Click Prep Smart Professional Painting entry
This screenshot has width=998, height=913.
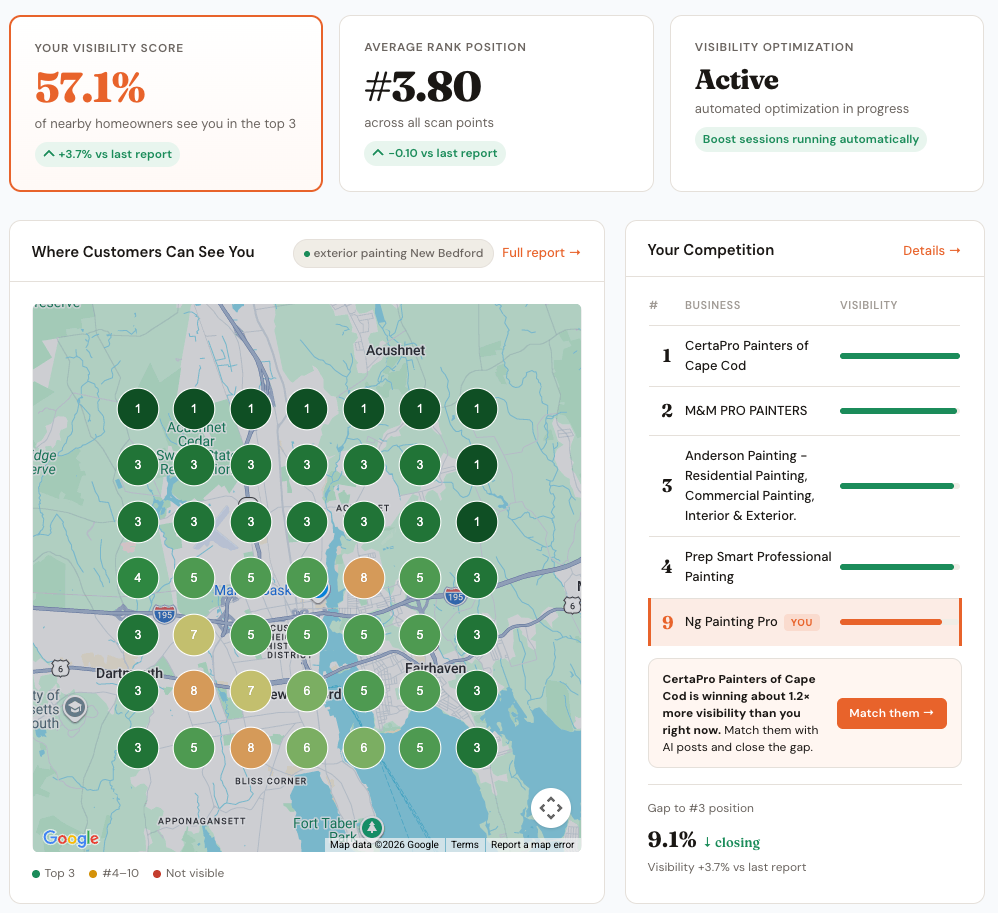[x=804, y=567]
